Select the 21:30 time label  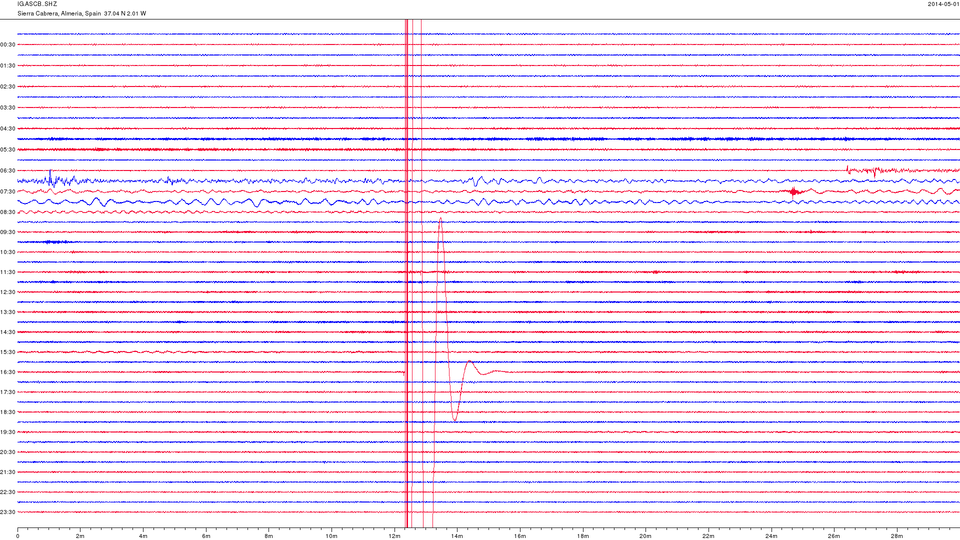coord(8,472)
